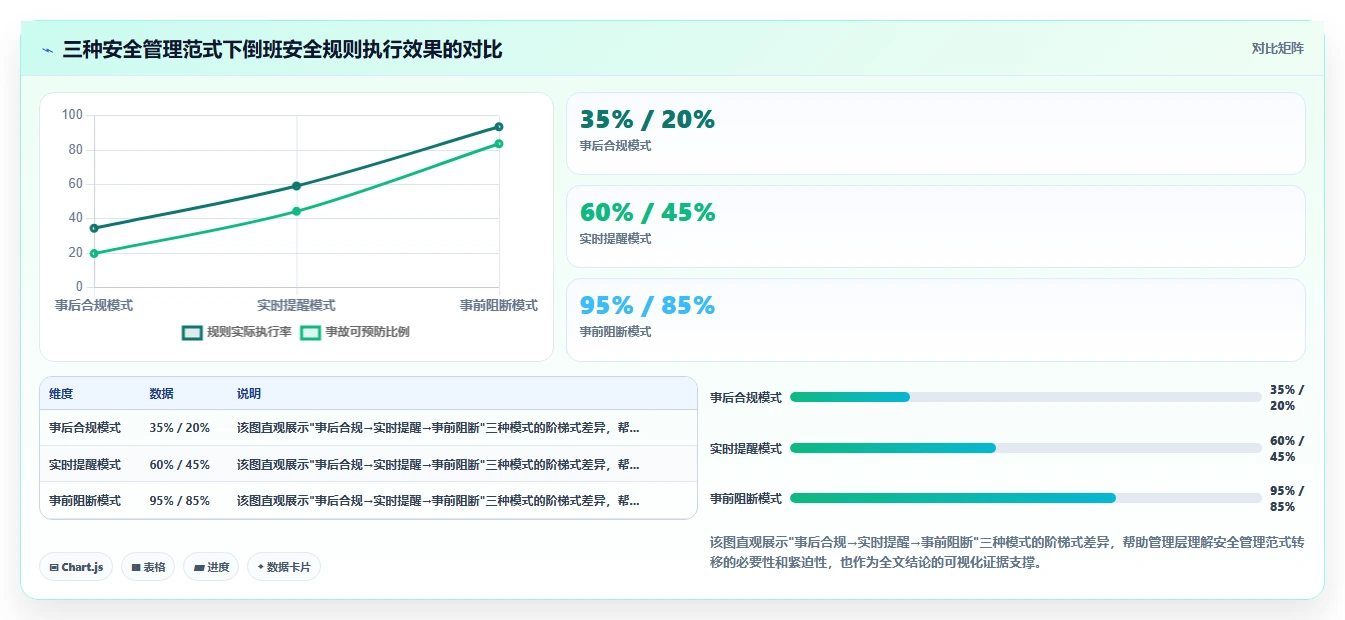Click the 60% / 45% table cell
Viewport: 1345px width, 620px height.
(179, 465)
